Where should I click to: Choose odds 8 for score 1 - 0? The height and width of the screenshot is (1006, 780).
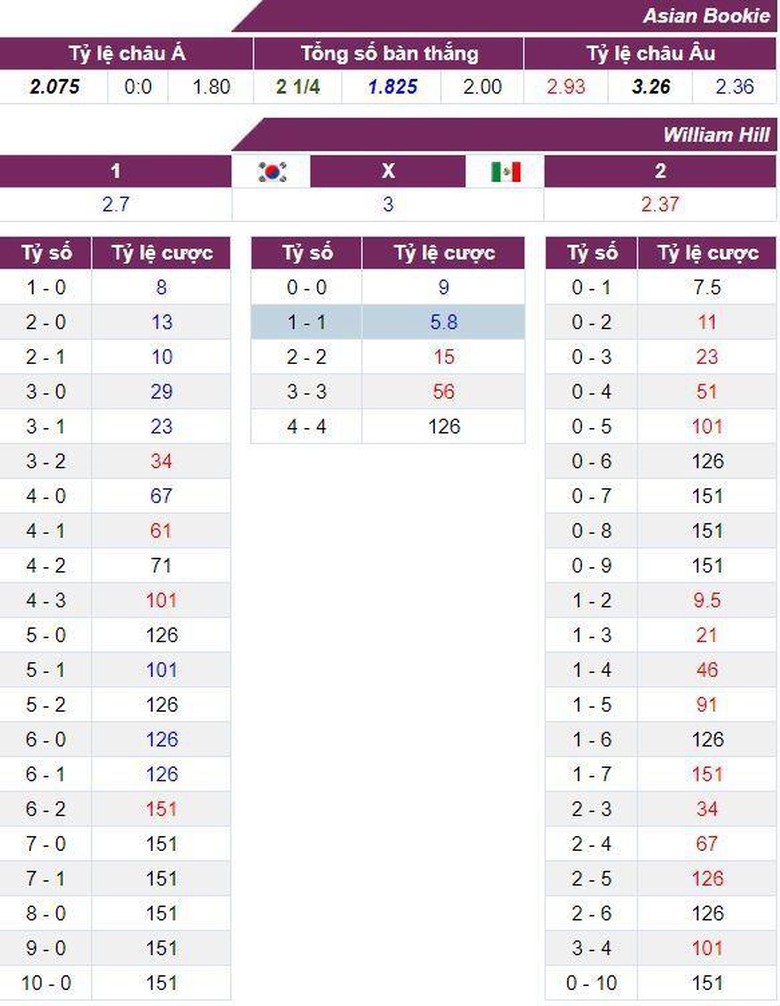pyautogui.click(x=161, y=288)
